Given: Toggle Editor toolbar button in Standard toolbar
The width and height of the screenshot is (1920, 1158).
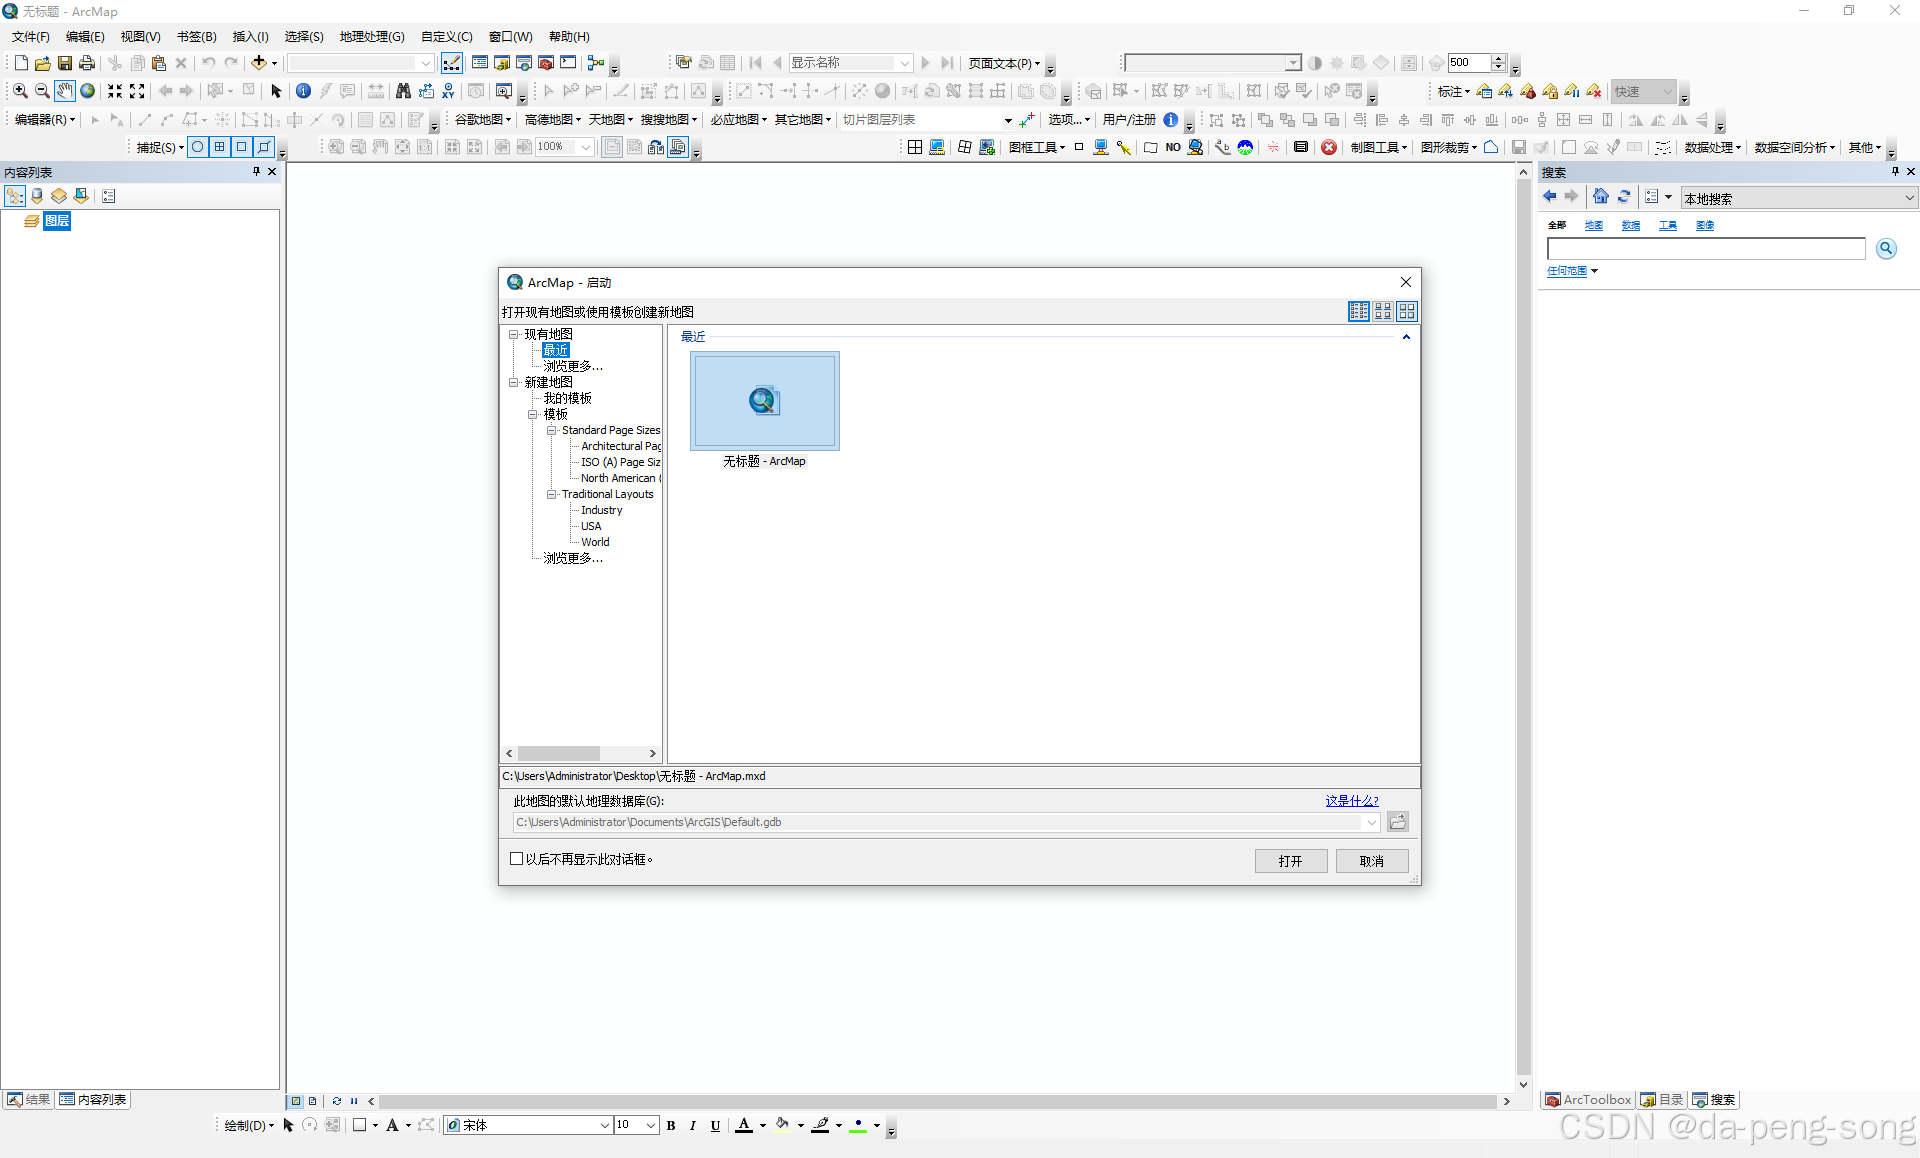Looking at the screenshot, I should pos(452,63).
